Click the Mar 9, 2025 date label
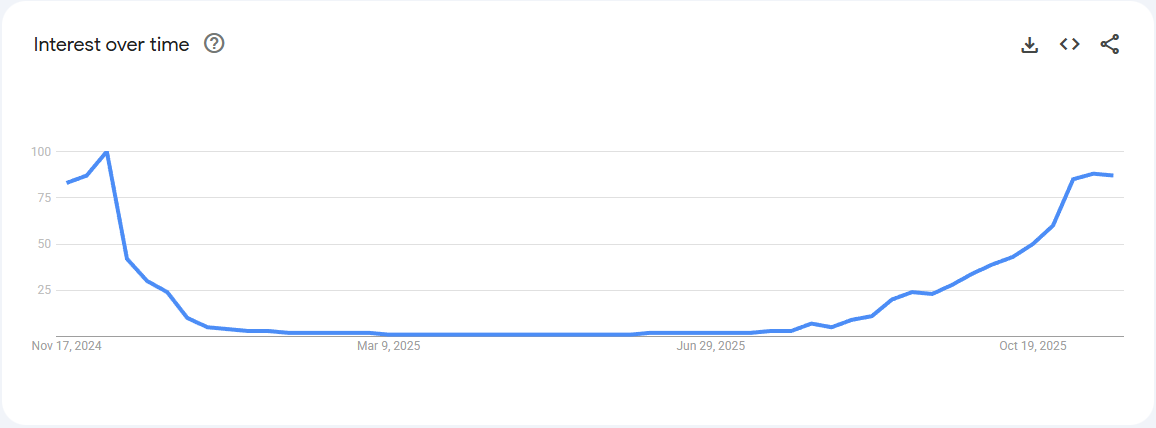The width and height of the screenshot is (1156, 428). click(x=389, y=346)
